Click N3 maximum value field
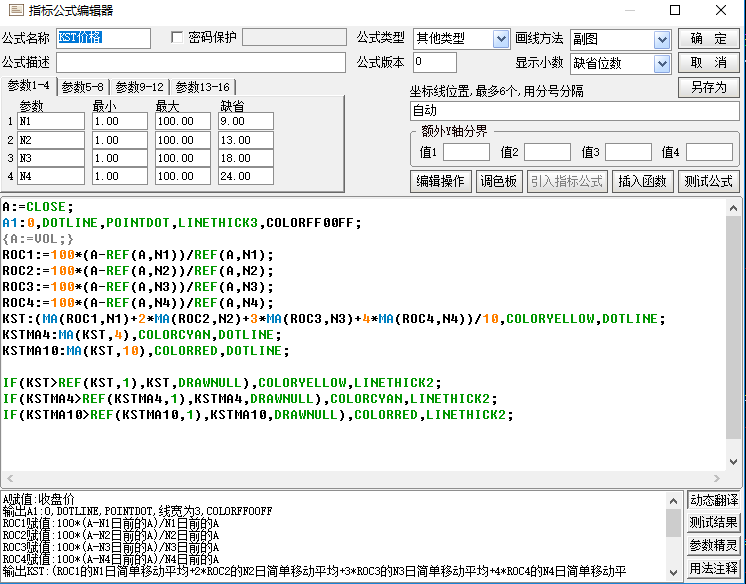746x584 pixels. click(183, 158)
